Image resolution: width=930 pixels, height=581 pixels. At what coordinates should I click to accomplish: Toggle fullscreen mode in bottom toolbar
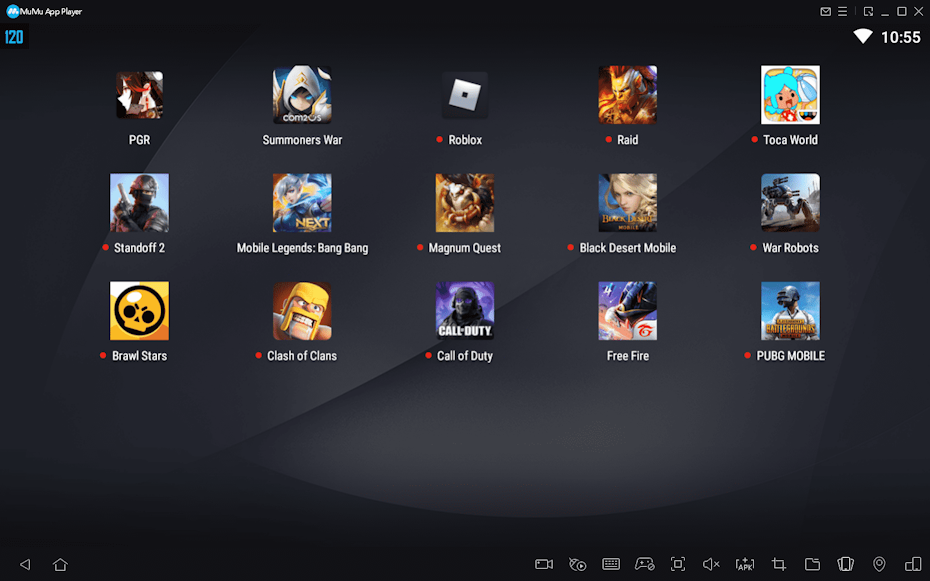(x=678, y=564)
